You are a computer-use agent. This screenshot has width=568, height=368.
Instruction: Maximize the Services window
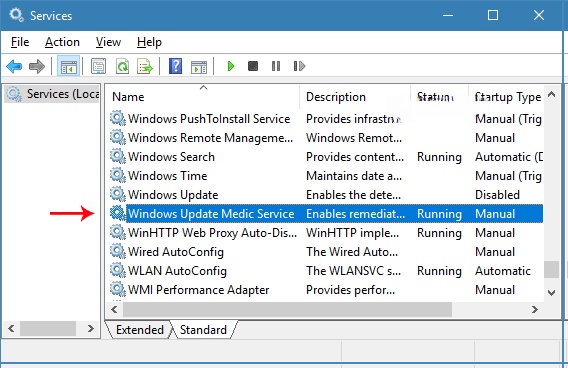click(x=493, y=15)
